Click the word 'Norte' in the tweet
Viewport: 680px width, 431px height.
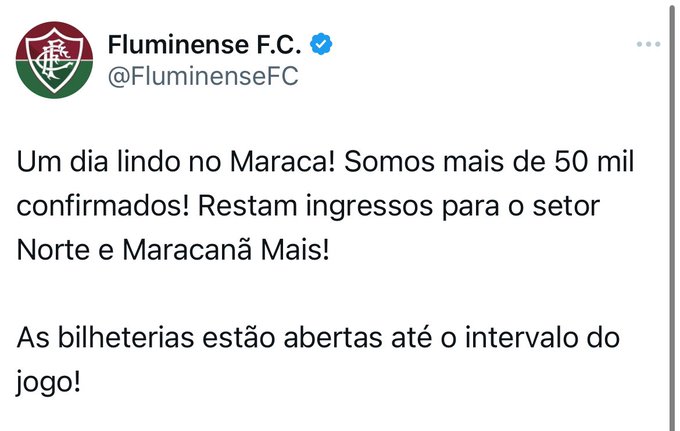click(x=53, y=250)
